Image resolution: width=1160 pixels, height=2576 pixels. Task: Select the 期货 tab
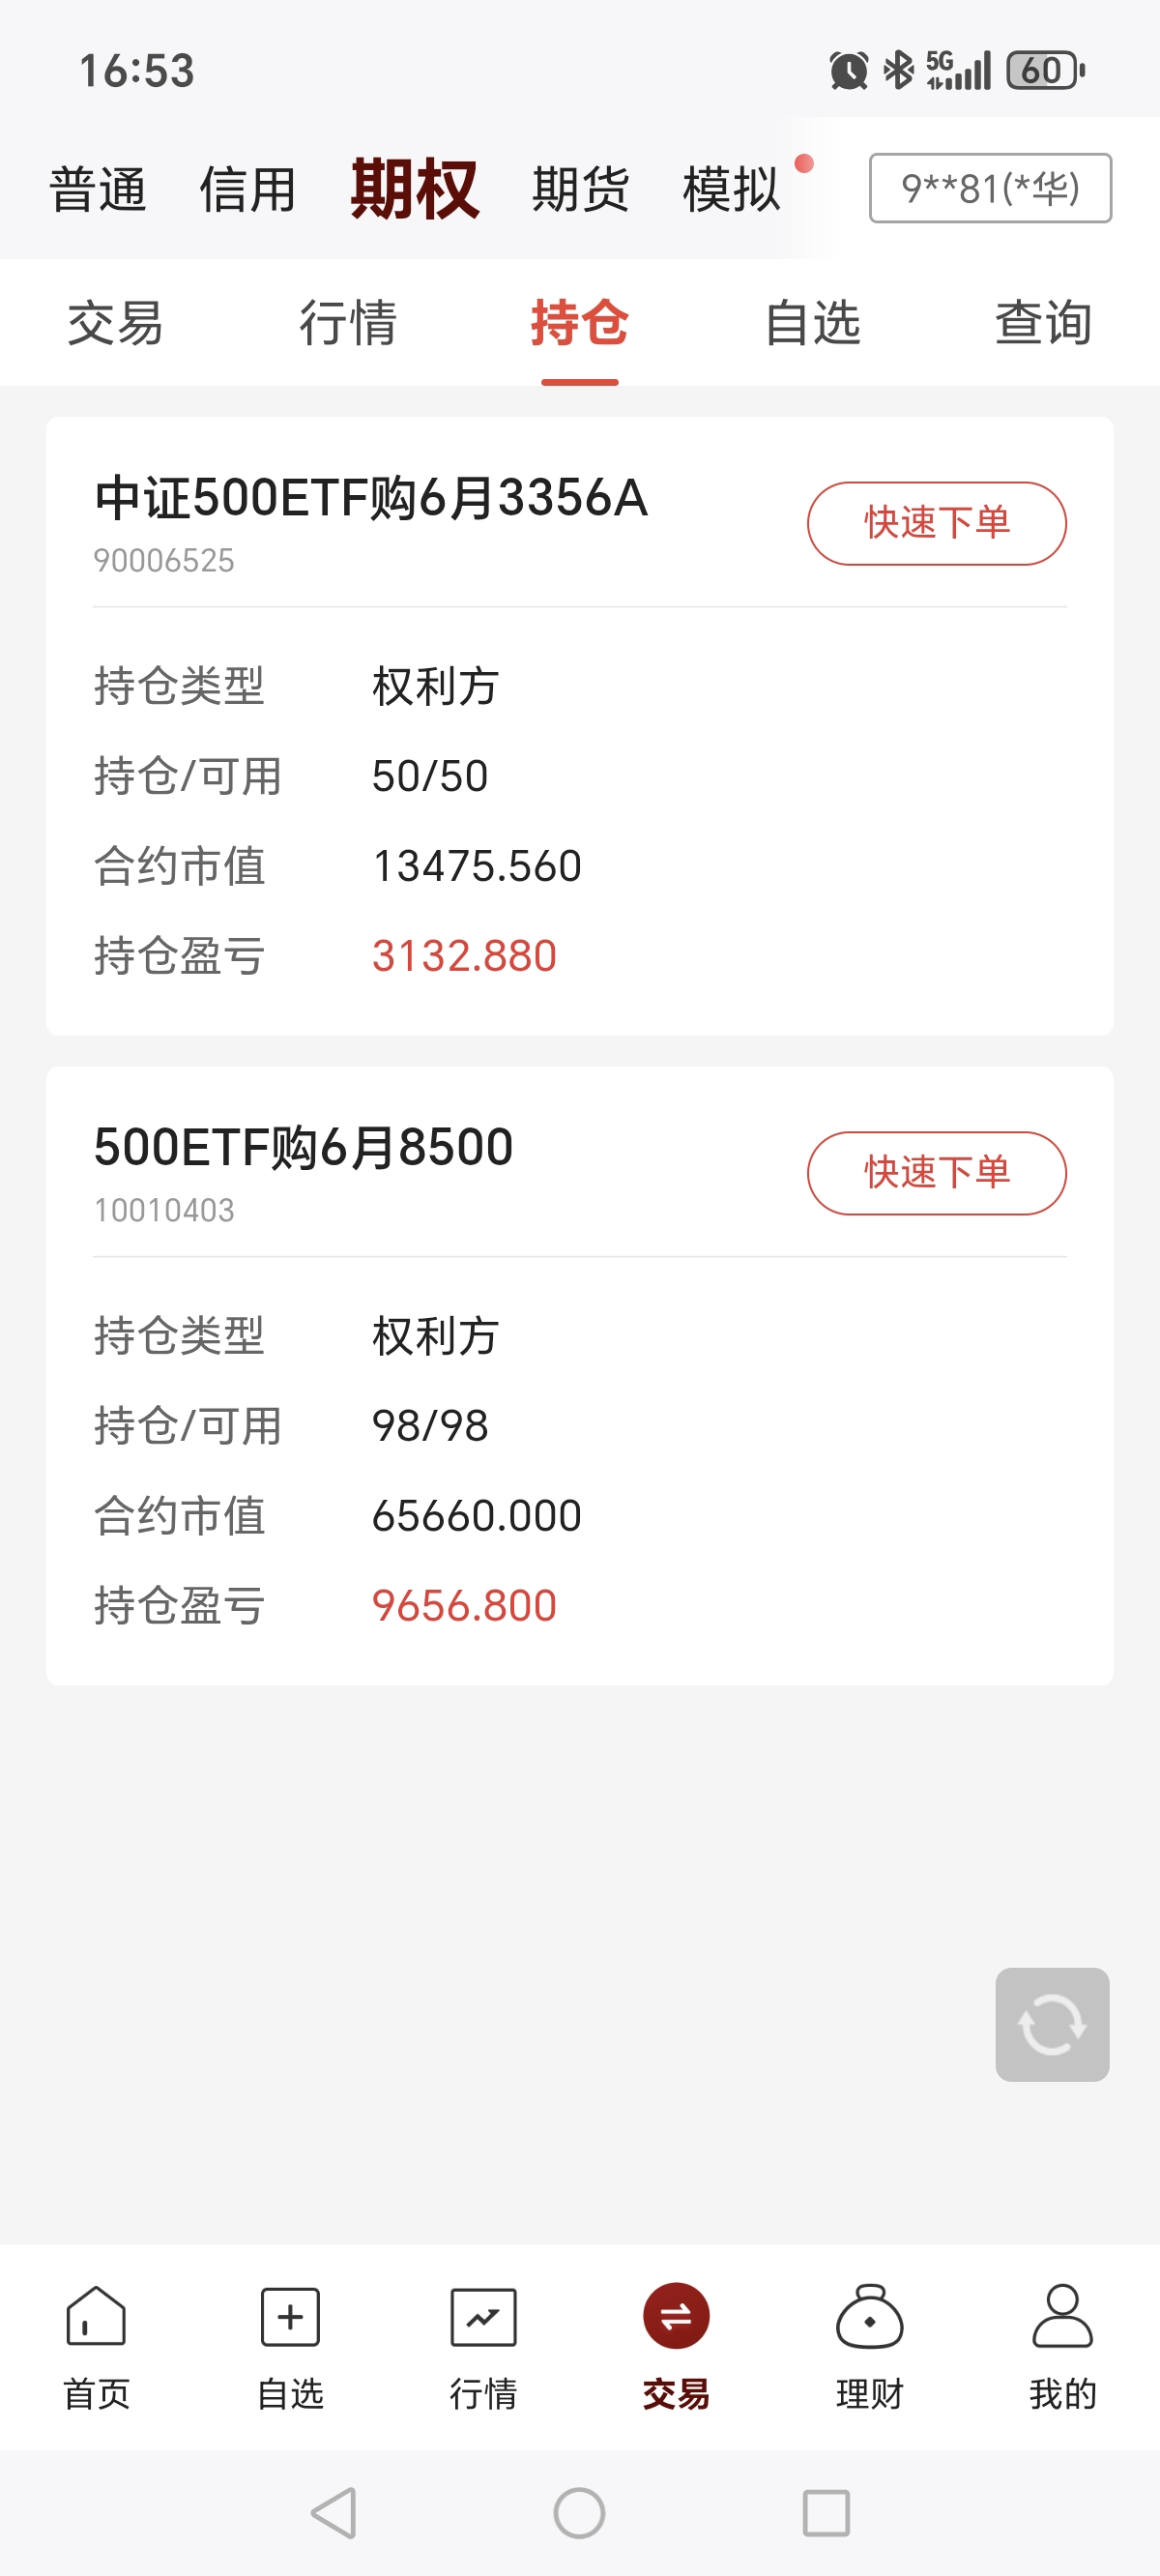(580, 189)
